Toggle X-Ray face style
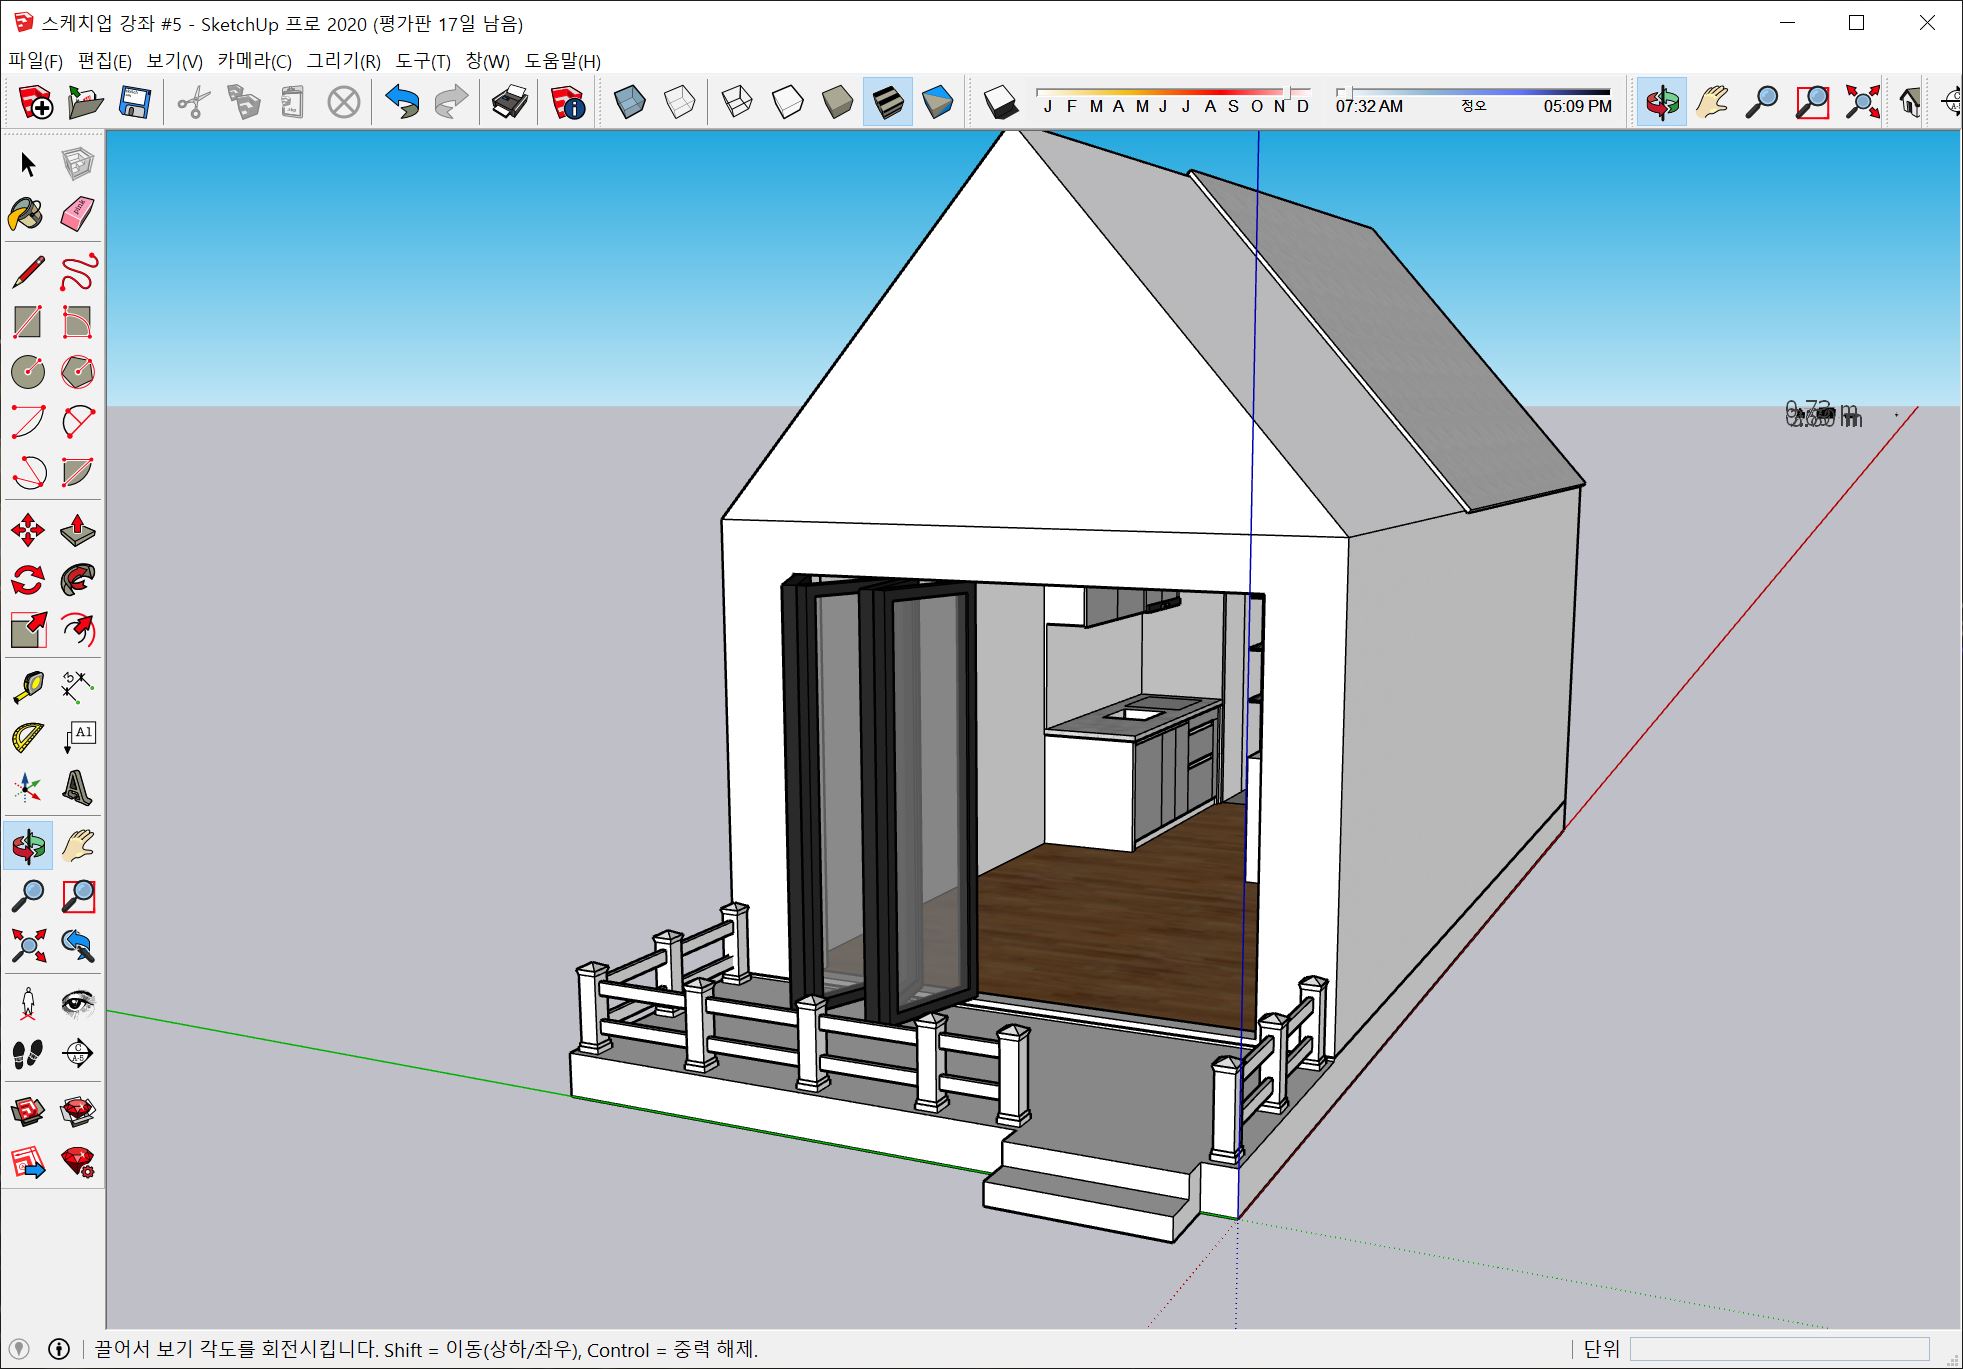Image resolution: width=1963 pixels, height=1369 pixels. [x=629, y=102]
